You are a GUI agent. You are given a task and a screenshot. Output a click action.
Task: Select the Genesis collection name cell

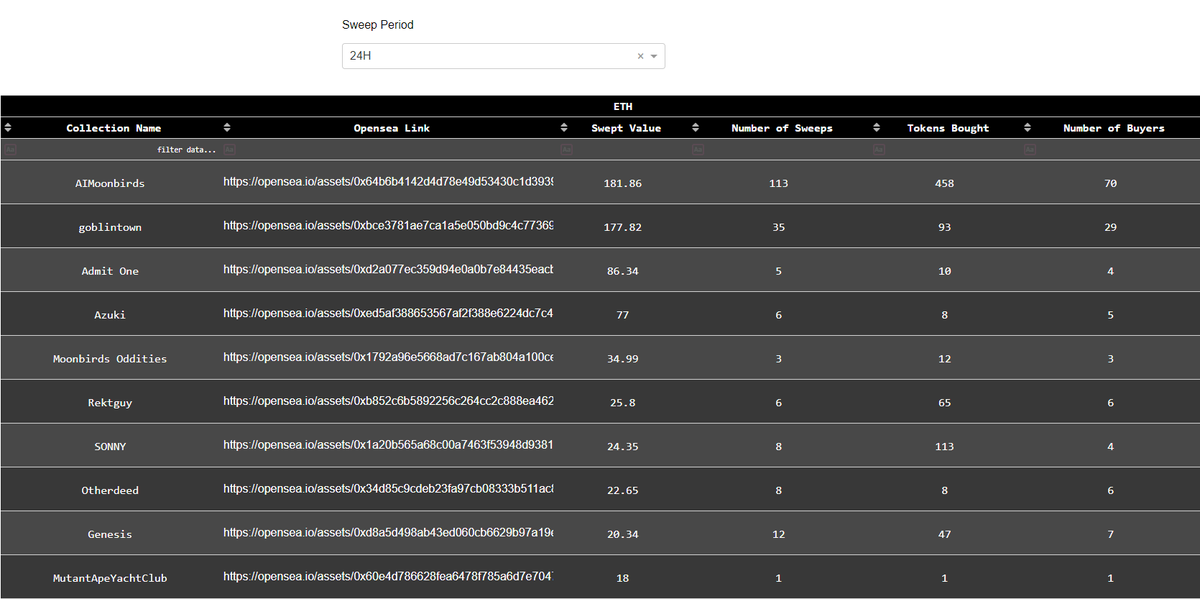click(x=110, y=535)
